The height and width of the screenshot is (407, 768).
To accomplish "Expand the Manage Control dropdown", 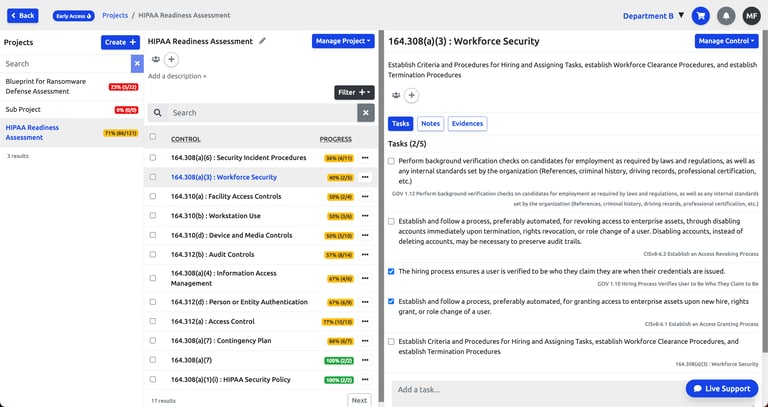I will coord(726,41).
